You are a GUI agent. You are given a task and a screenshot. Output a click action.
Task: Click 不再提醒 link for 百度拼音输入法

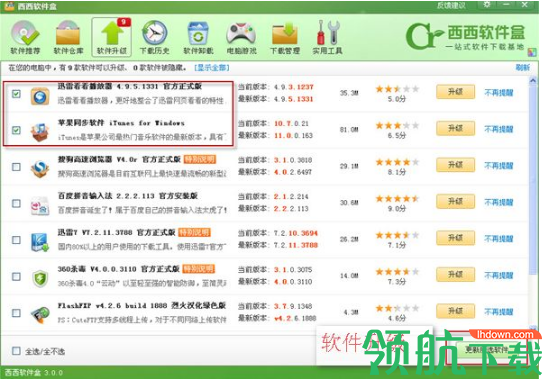pyautogui.click(x=499, y=202)
